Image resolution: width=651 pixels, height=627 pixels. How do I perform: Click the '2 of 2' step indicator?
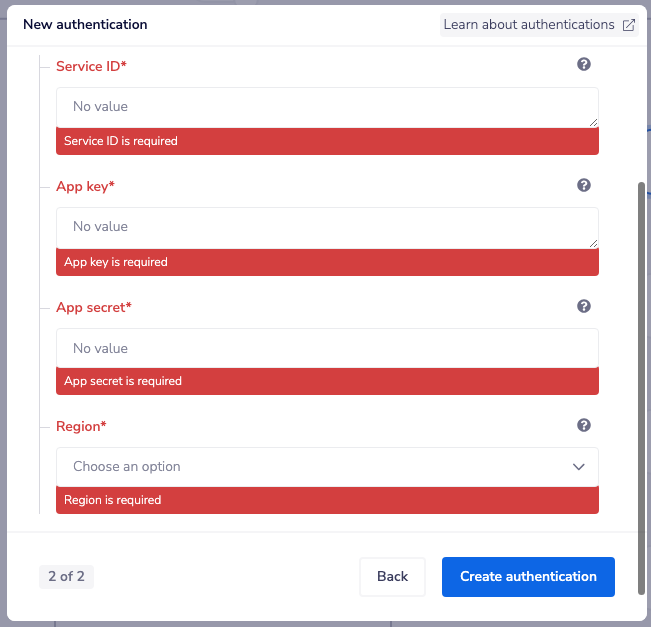(66, 576)
